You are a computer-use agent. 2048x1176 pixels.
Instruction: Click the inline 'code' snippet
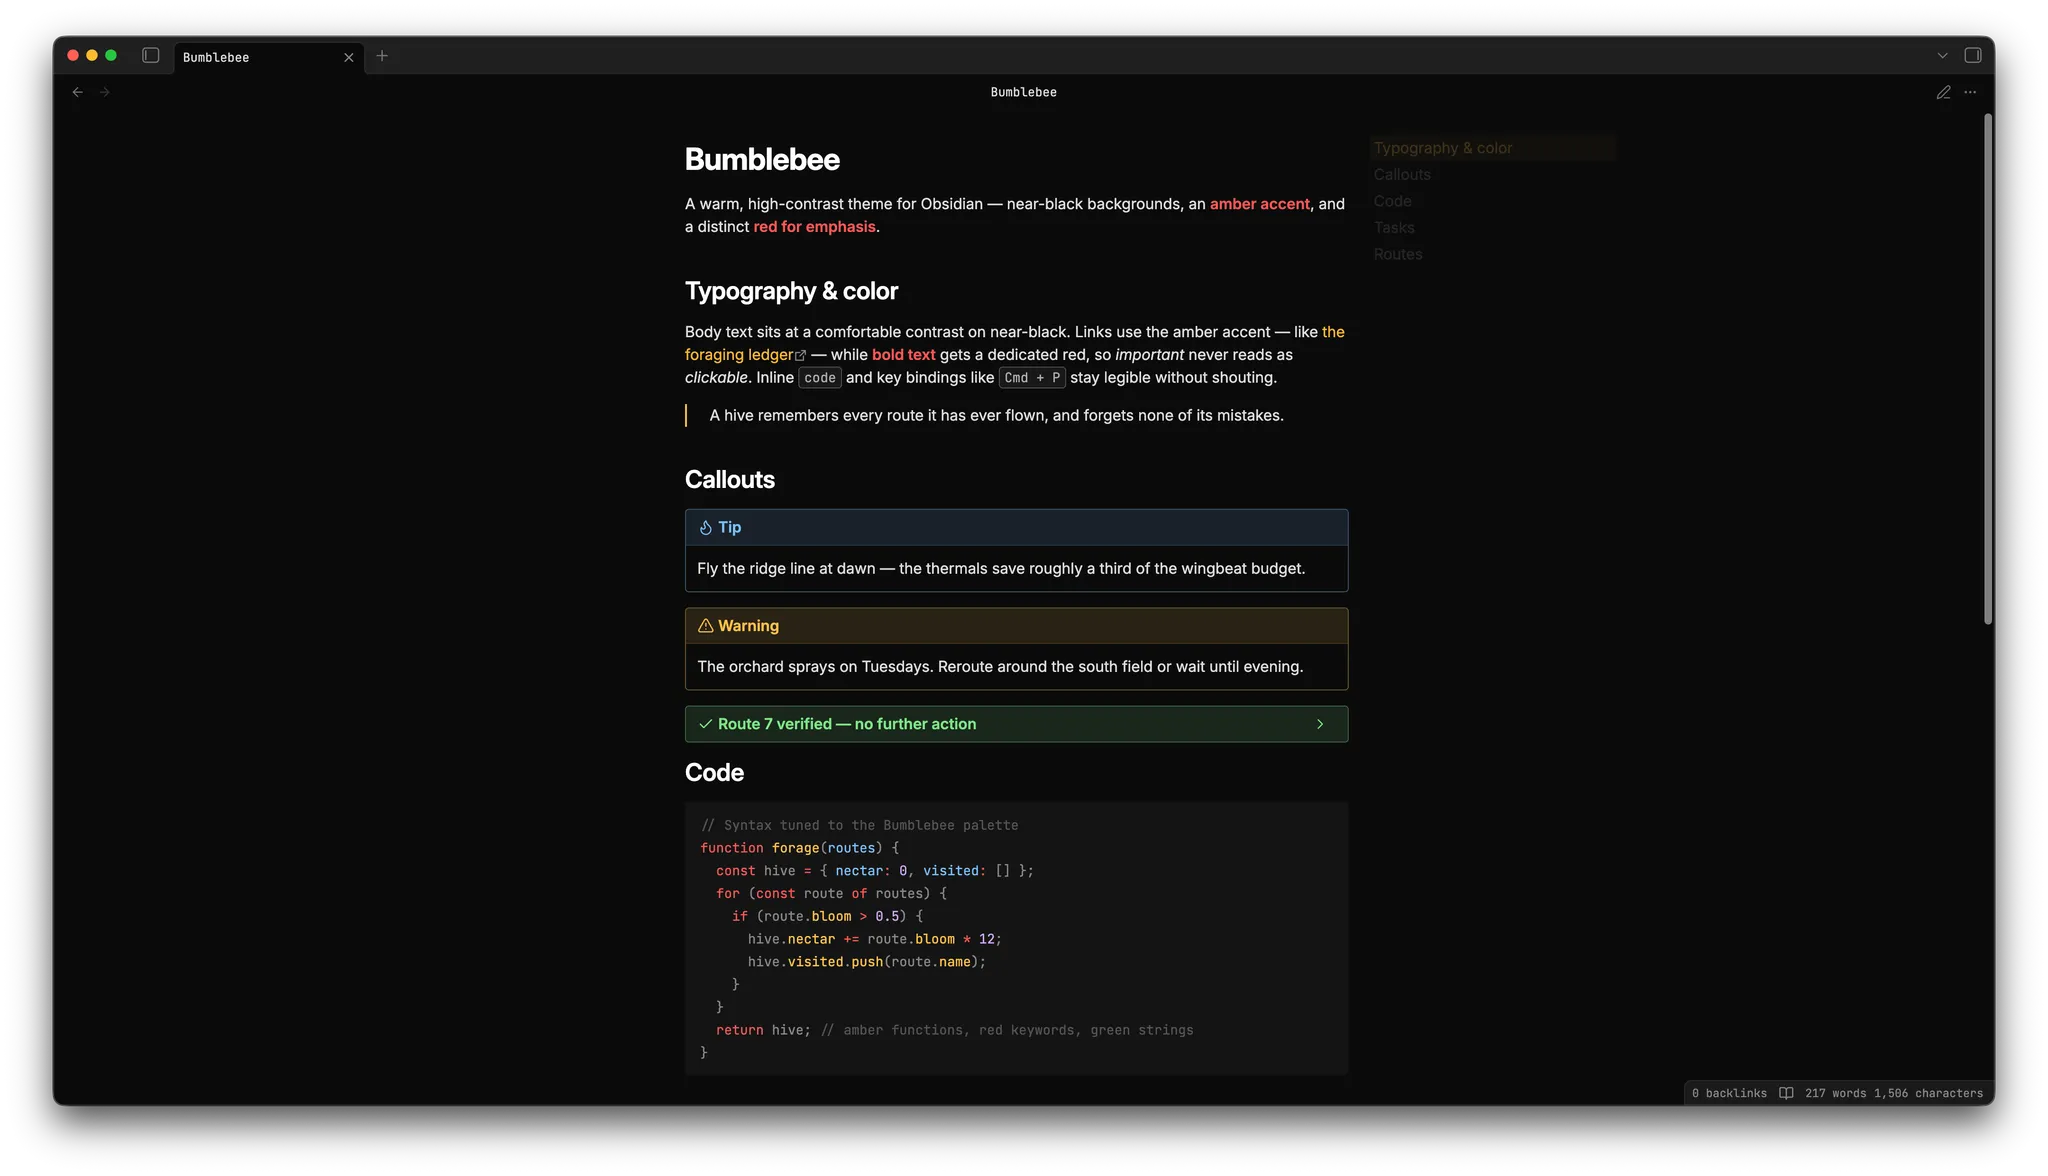coord(819,378)
